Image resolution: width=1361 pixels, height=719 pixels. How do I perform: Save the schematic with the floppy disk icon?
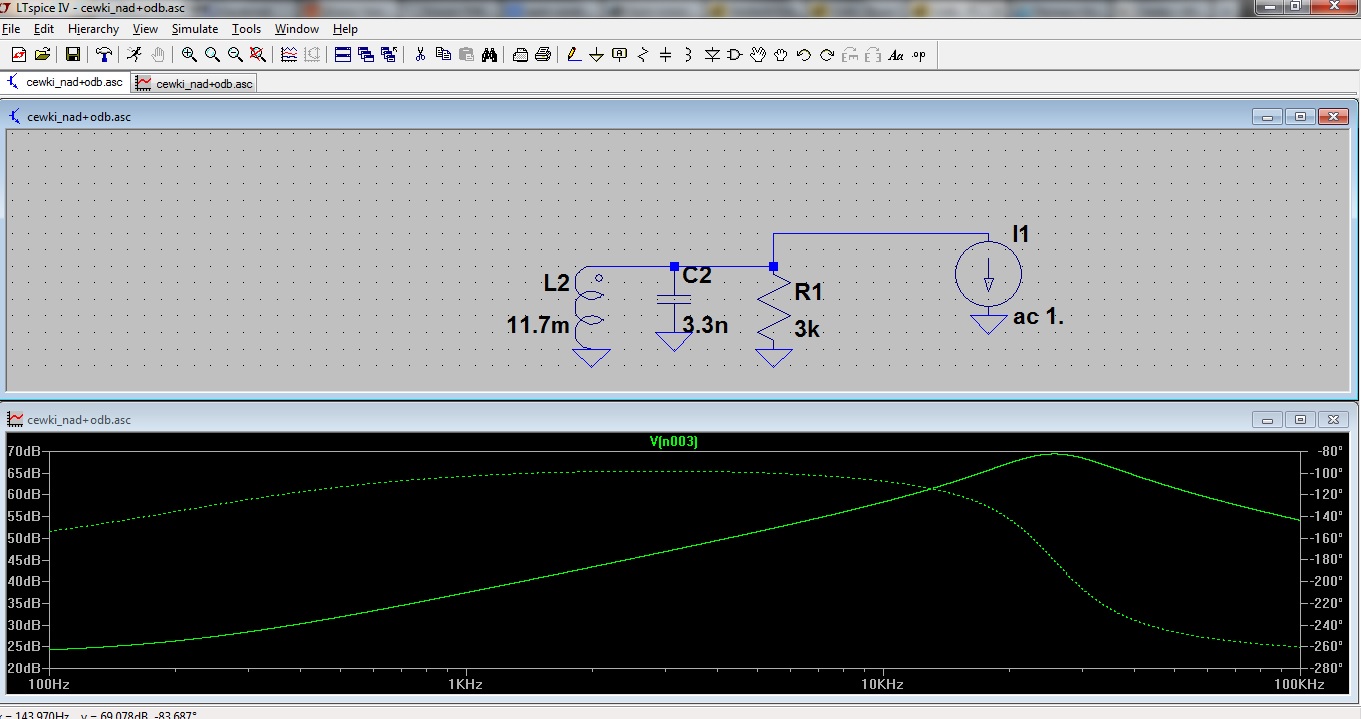[73, 54]
